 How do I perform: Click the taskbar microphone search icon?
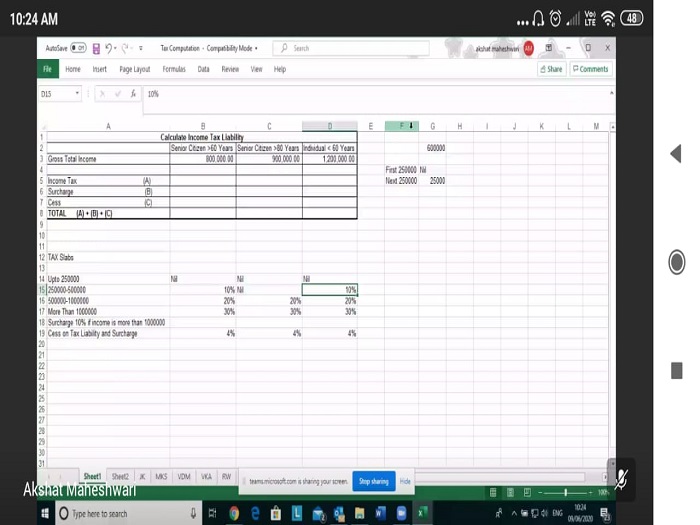[x=193, y=513]
